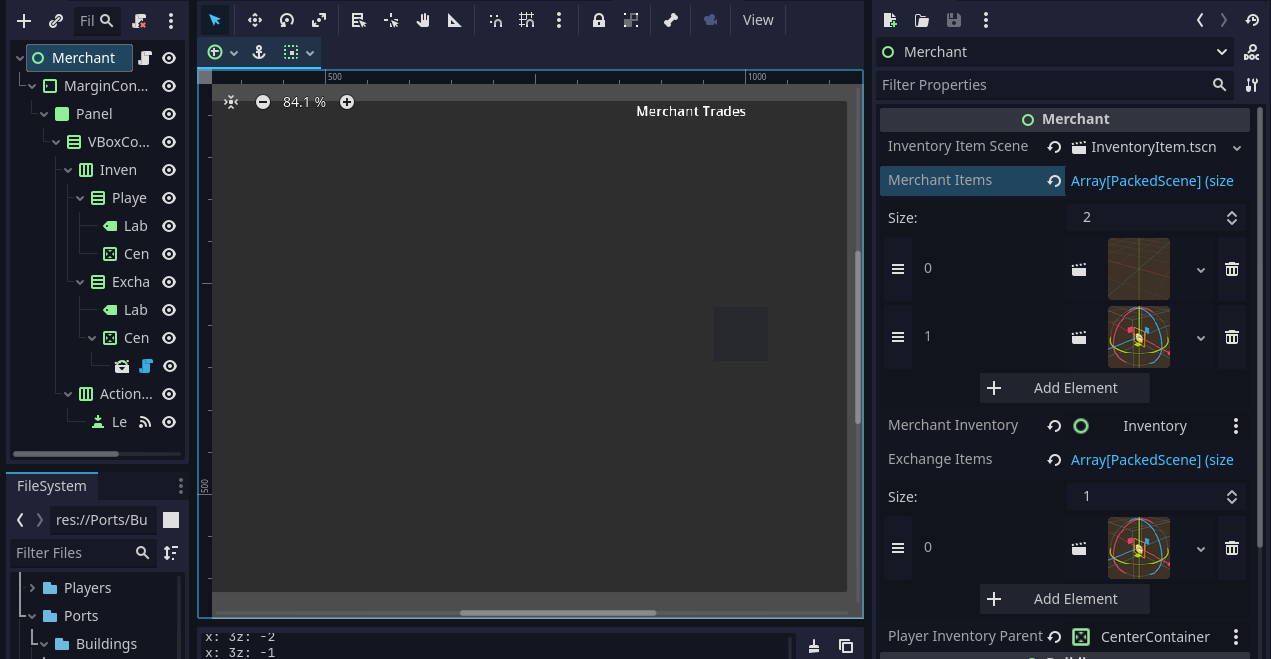Hide the MarginContainer node
1271x659 pixels.
pos(169,85)
